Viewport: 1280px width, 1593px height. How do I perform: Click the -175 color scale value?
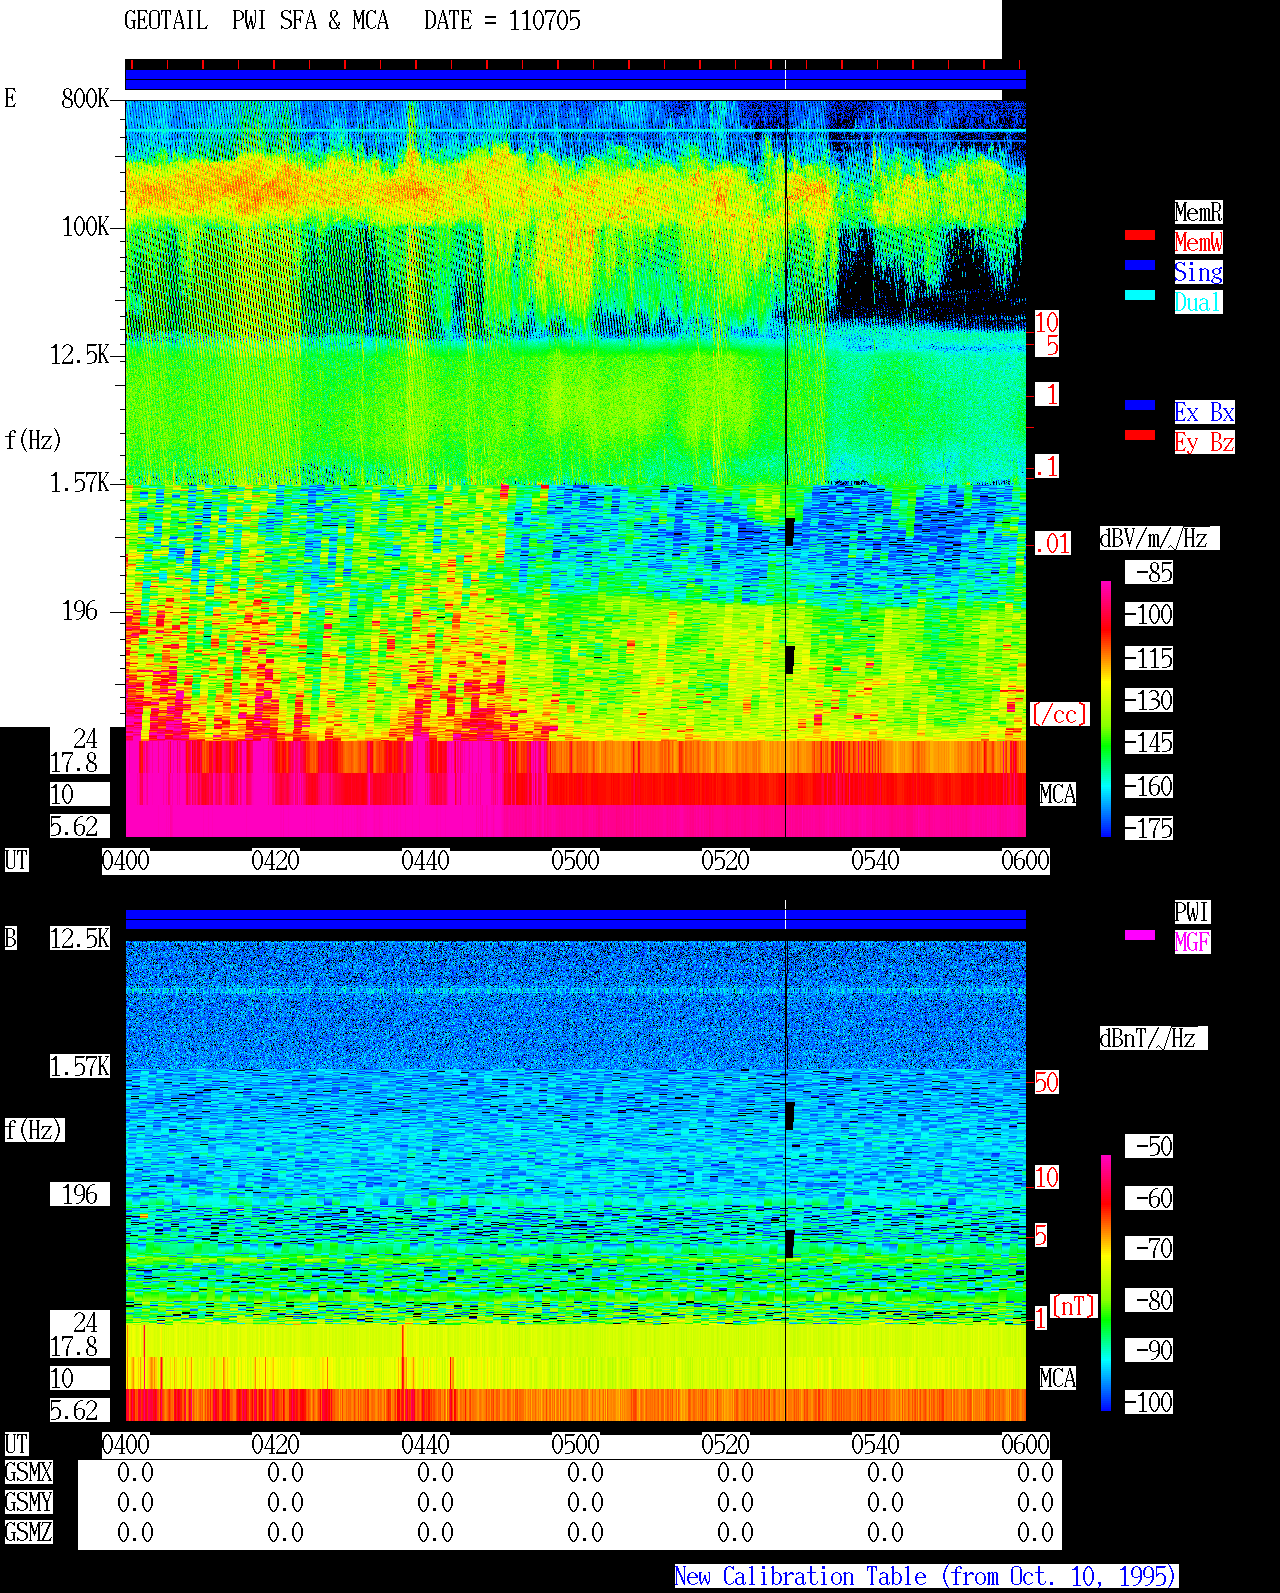click(x=1149, y=828)
